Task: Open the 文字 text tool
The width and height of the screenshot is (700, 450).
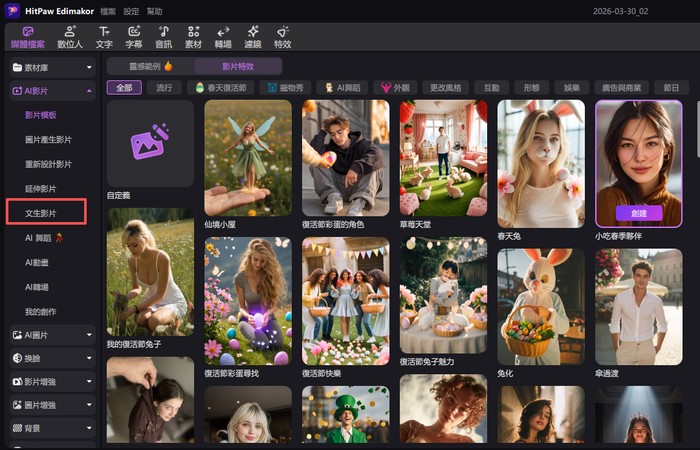Action: (x=104, y=37)
